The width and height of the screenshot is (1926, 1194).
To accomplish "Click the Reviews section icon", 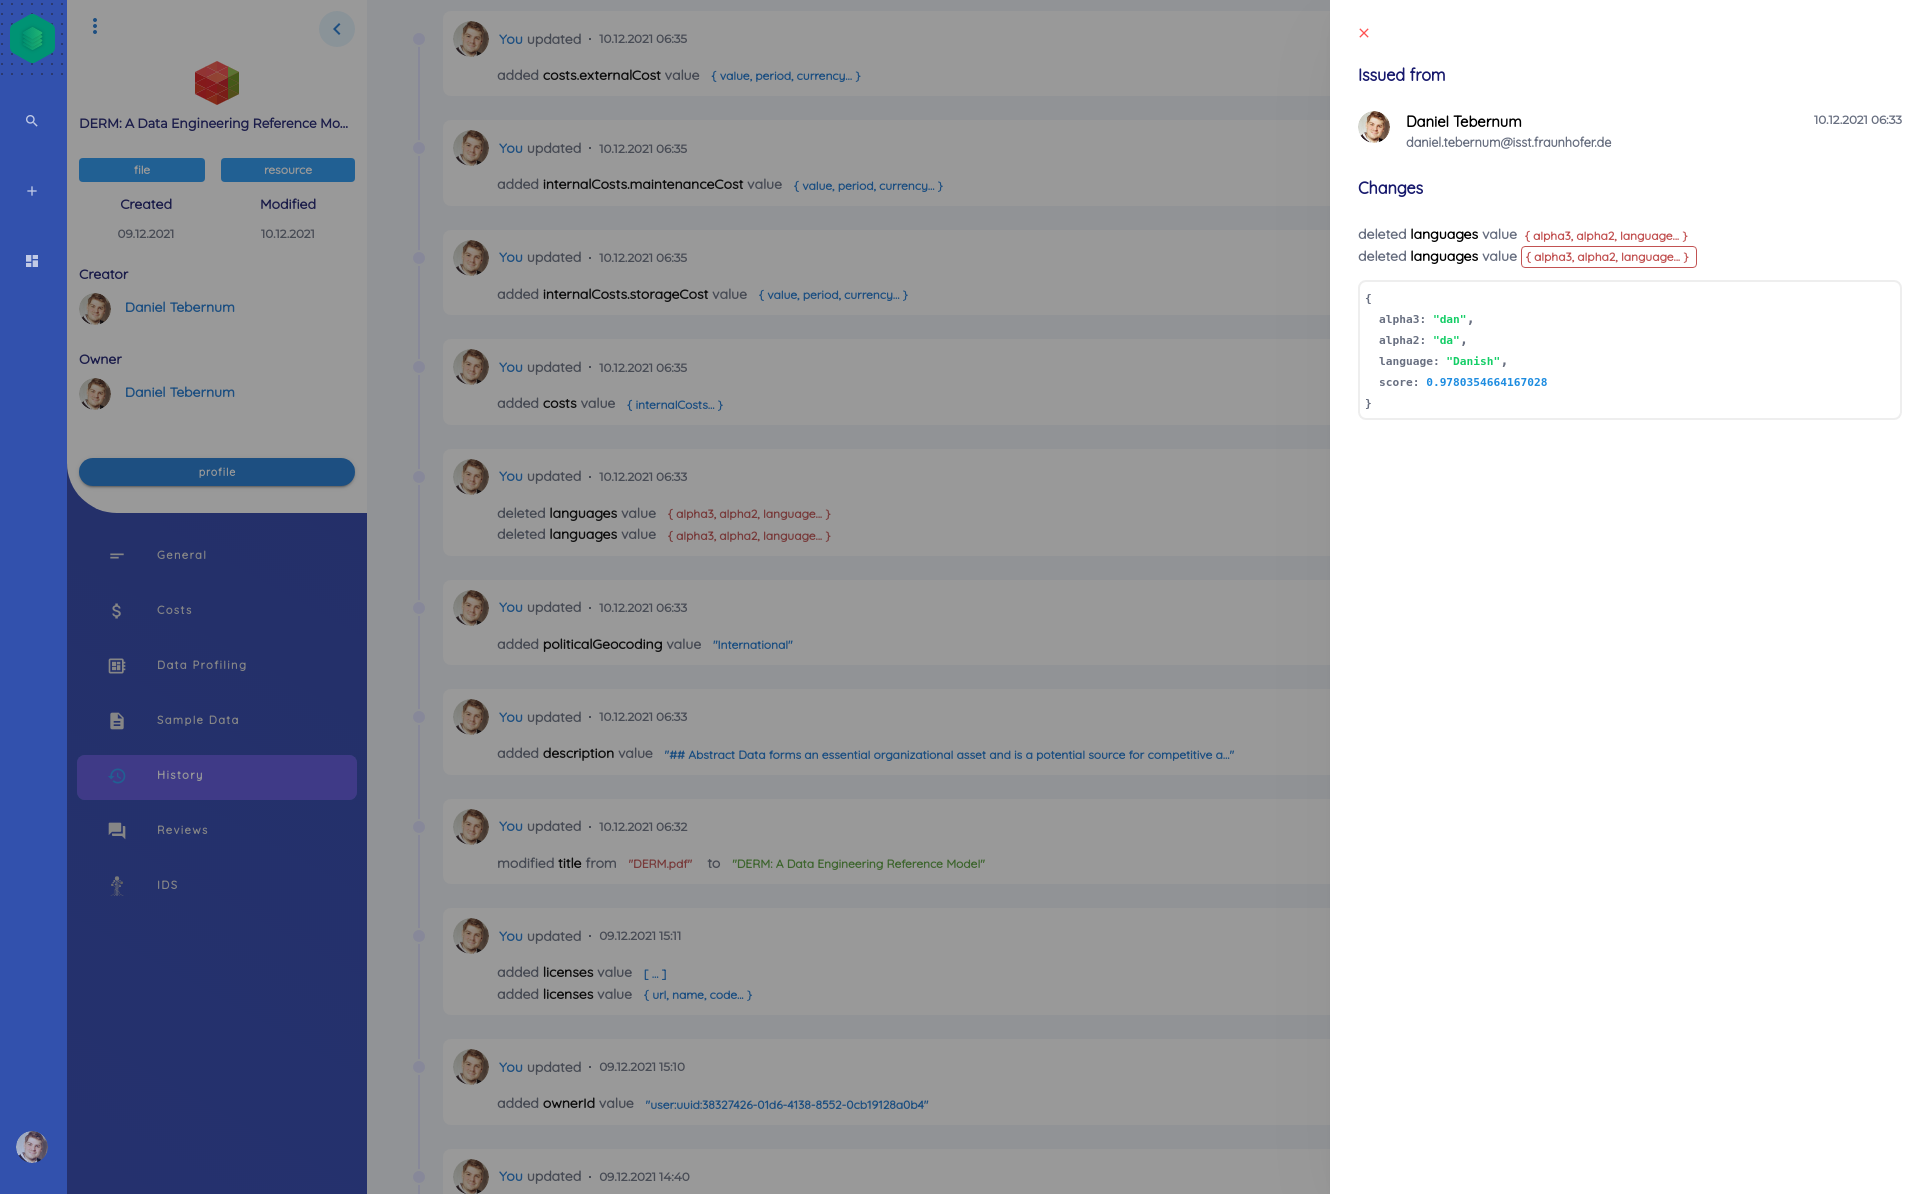I will tap(117, 829).
